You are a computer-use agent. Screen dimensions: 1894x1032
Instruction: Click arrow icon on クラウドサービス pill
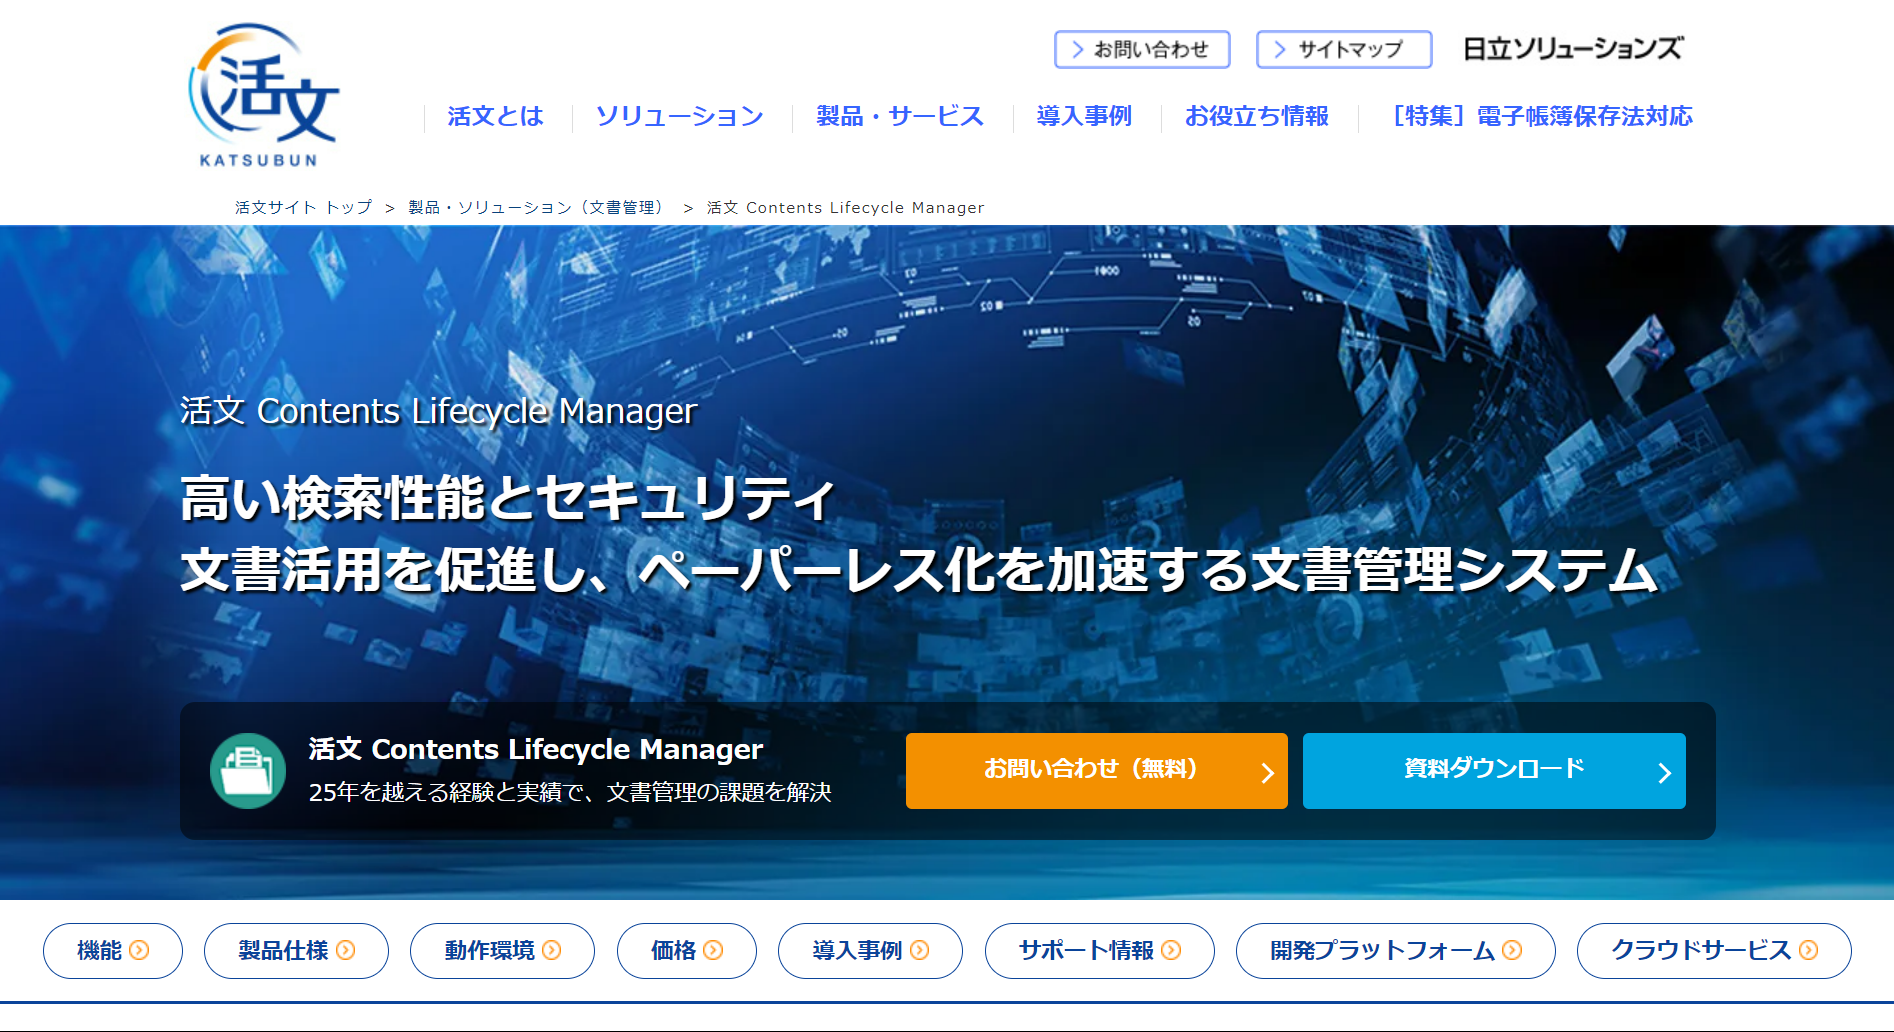click(x=1808, y=950)
